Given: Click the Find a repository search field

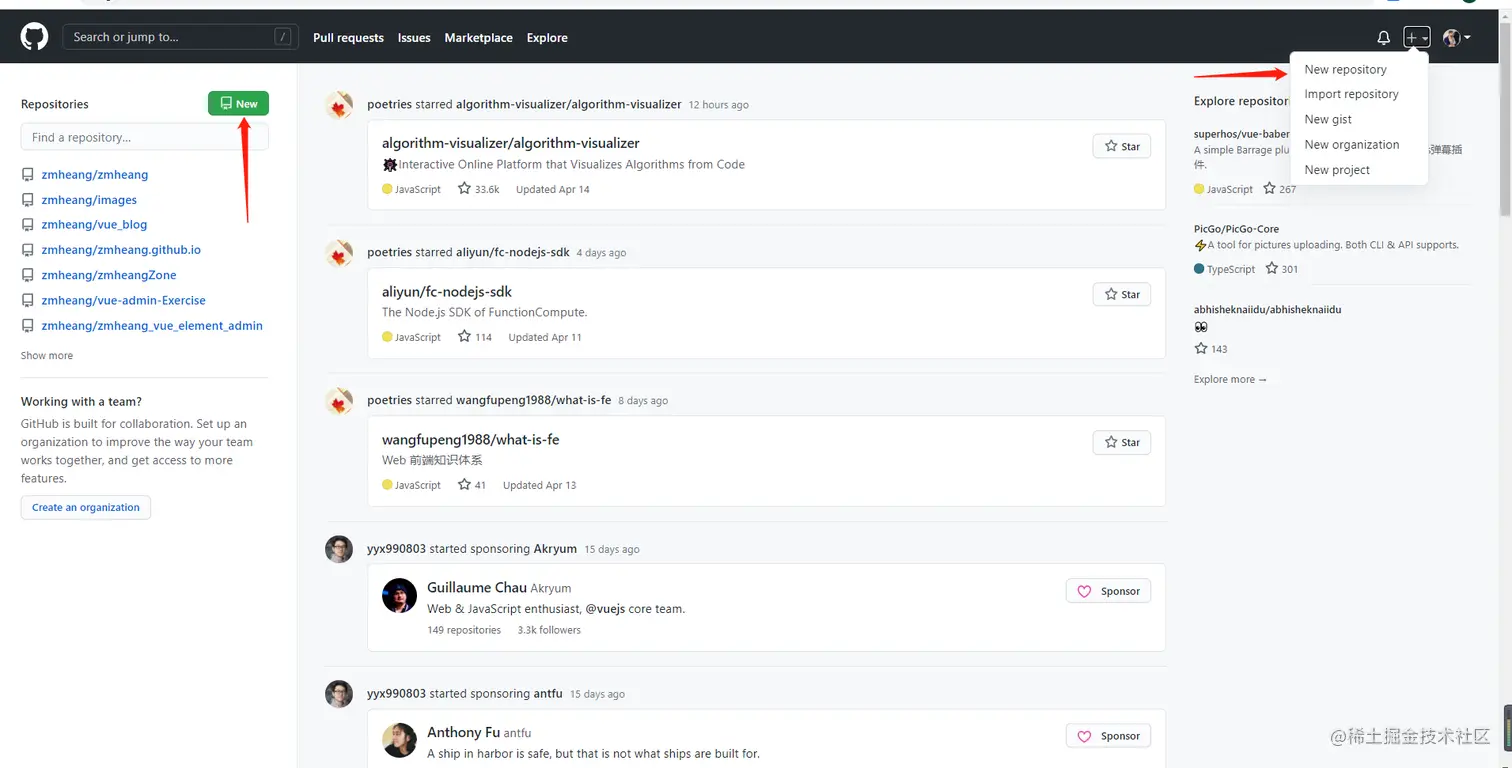Looking at the screenshot, I should (144, 137).
